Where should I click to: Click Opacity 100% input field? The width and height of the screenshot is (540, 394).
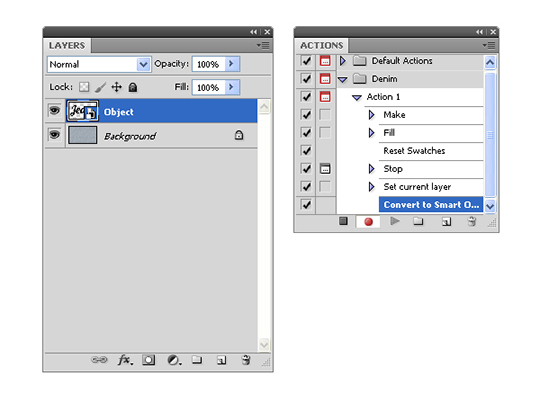208,64
